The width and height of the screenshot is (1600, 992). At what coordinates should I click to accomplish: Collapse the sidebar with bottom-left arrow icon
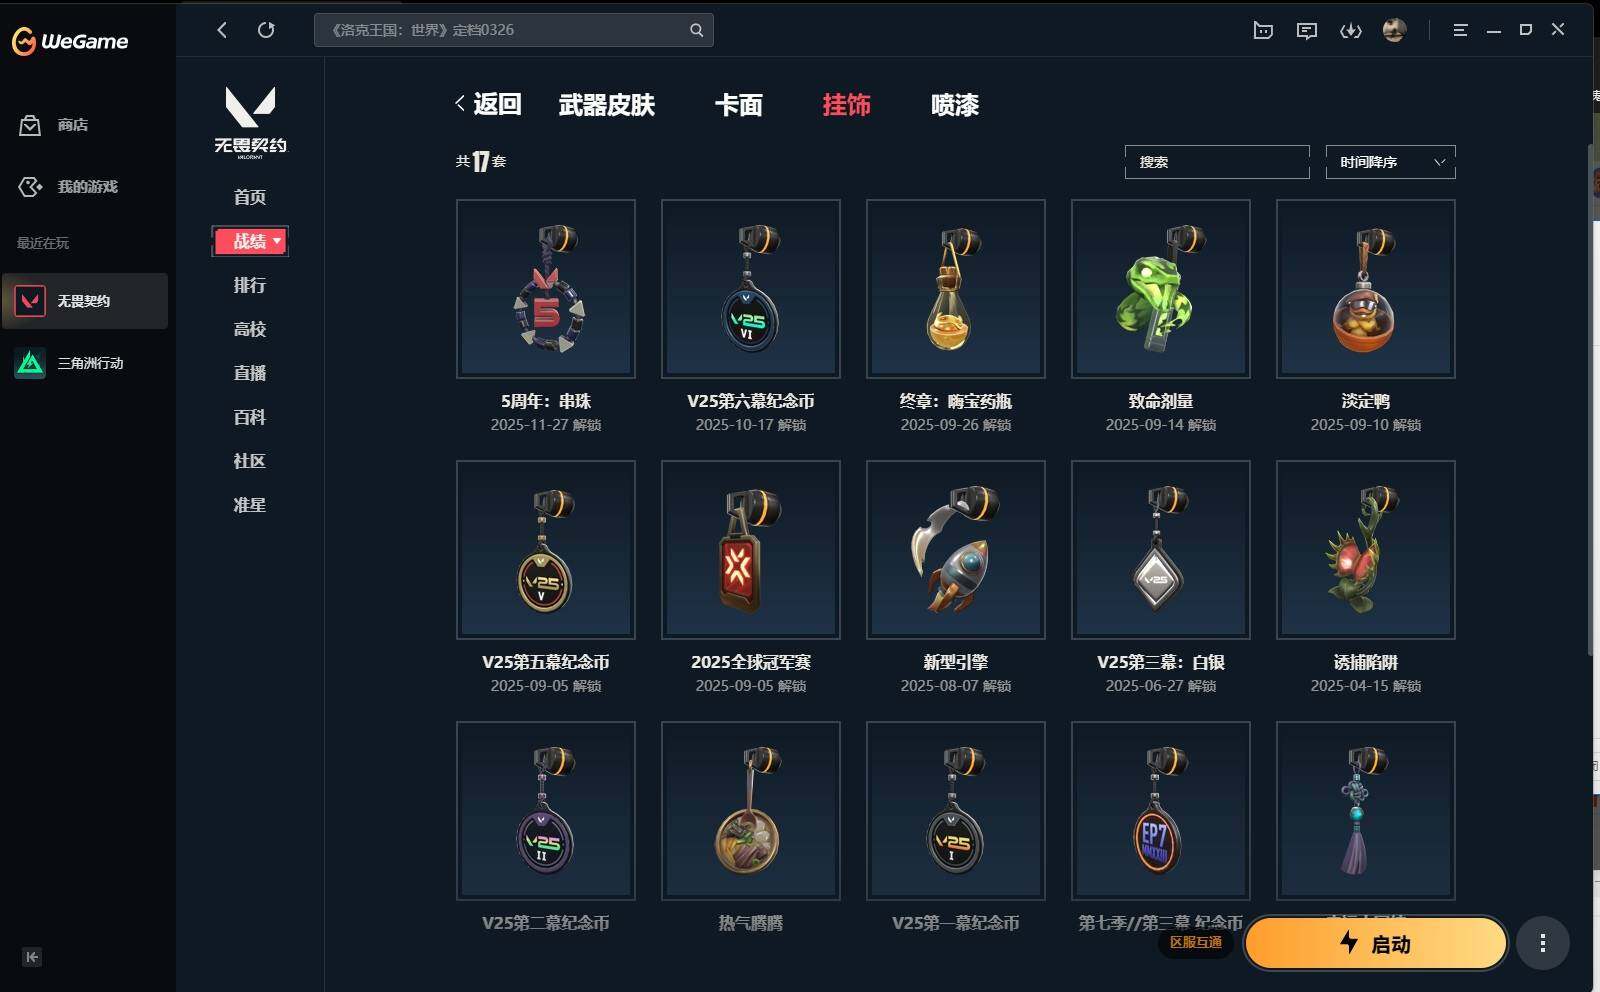coord(32,957)
